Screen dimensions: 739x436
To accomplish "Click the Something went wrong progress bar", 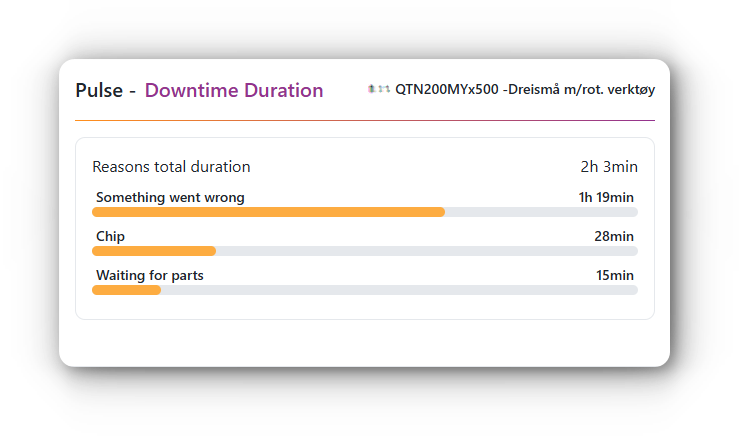I will (x=268, y=212).
